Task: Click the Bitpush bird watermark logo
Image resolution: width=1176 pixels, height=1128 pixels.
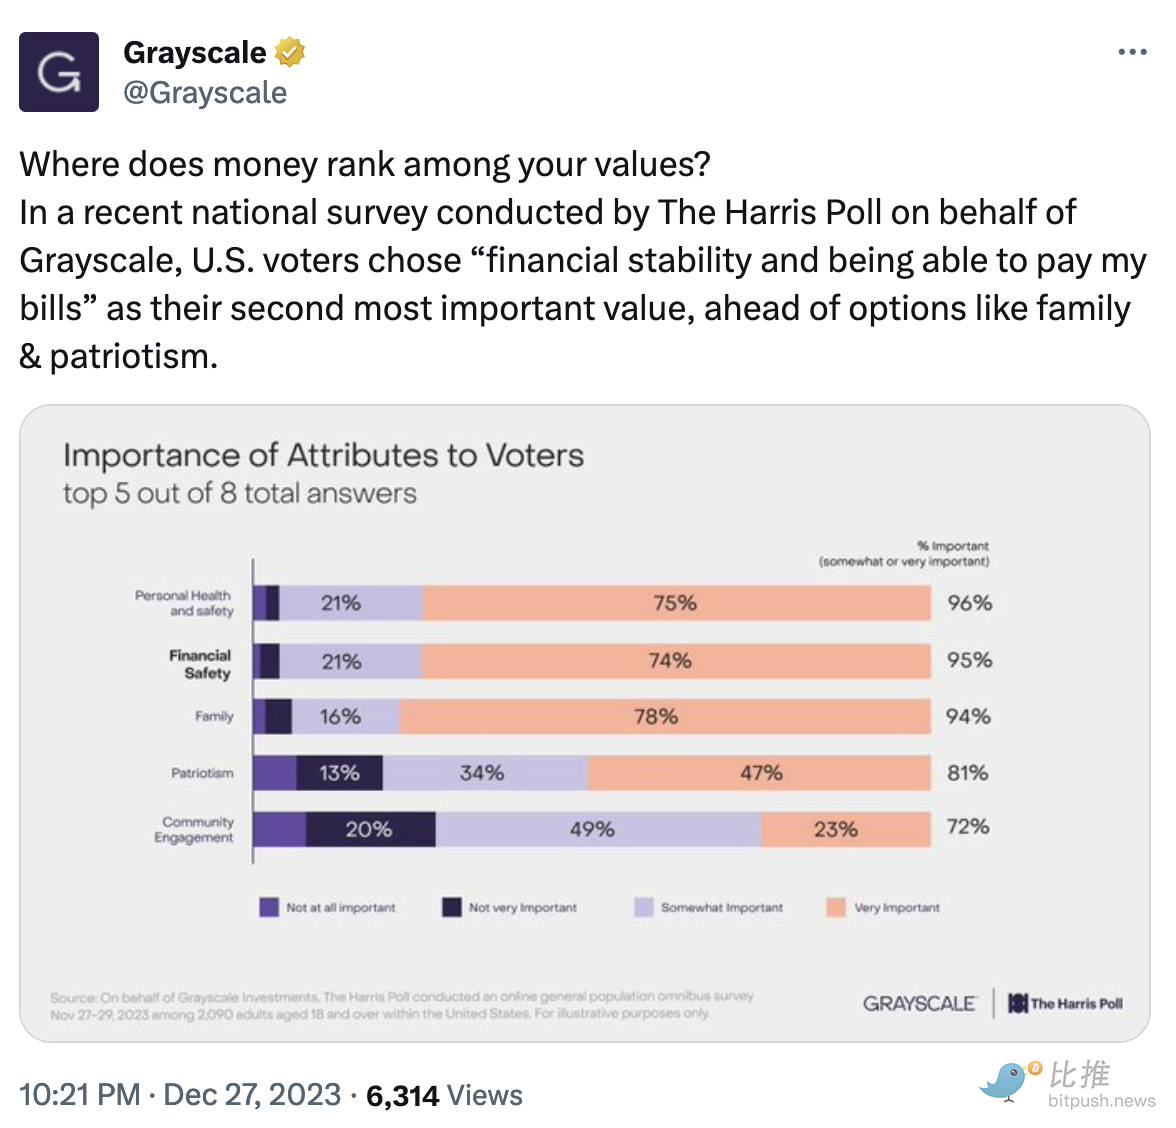Action: [1007, 1082]
